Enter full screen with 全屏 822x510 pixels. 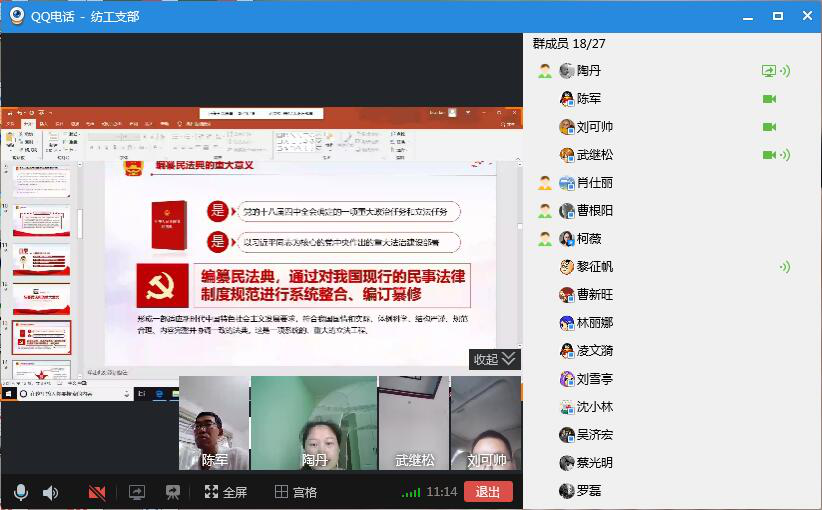point(225,492)
